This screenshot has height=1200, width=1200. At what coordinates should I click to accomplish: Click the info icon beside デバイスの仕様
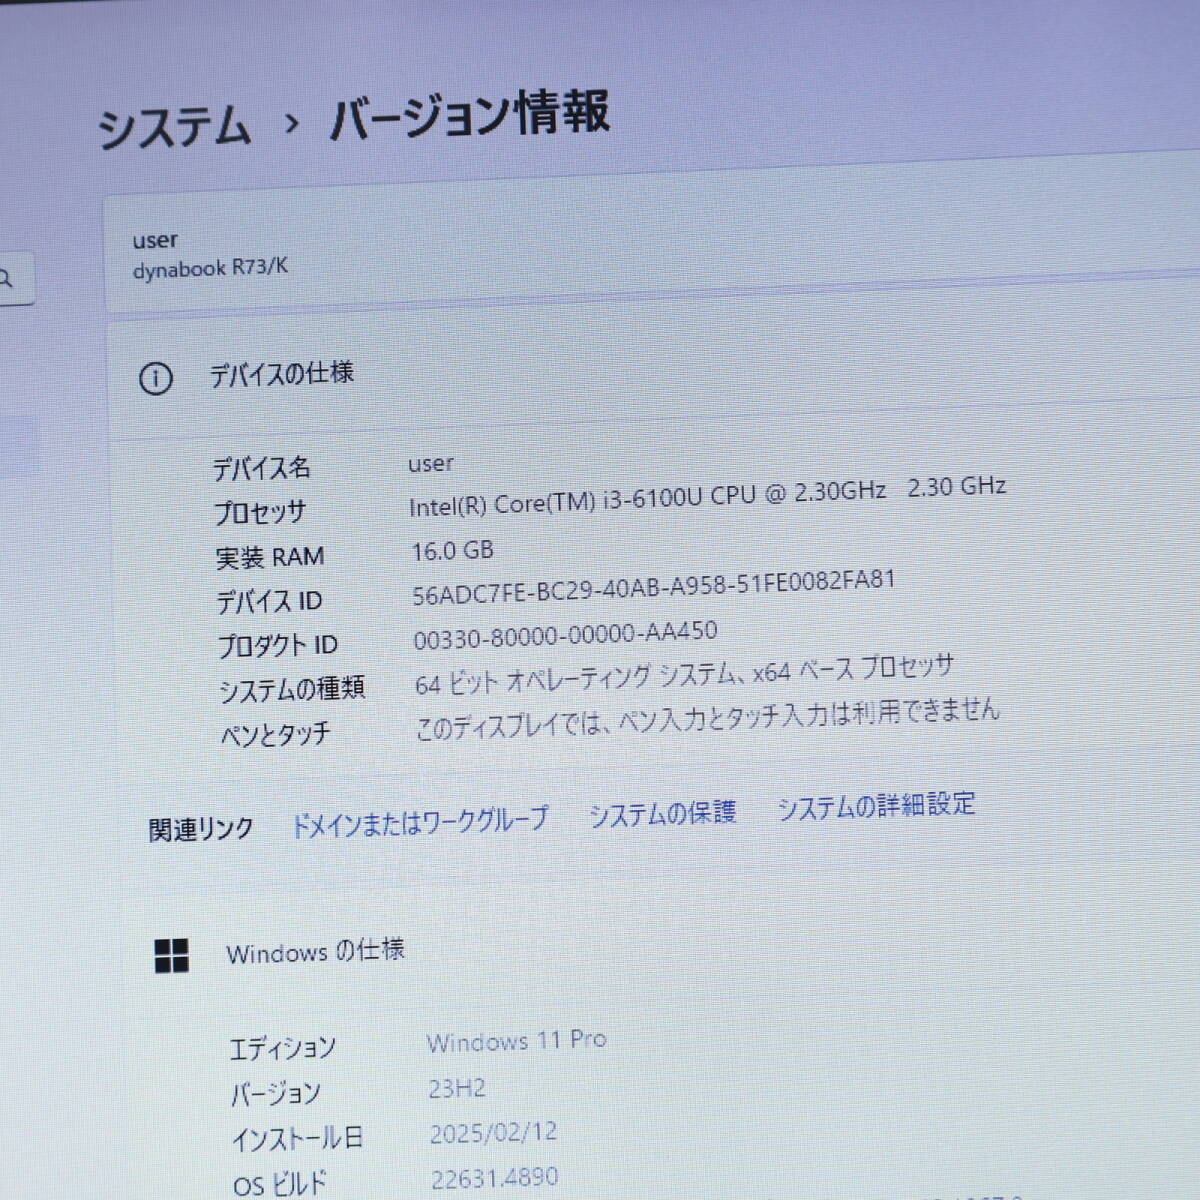(x=155, y=379)
